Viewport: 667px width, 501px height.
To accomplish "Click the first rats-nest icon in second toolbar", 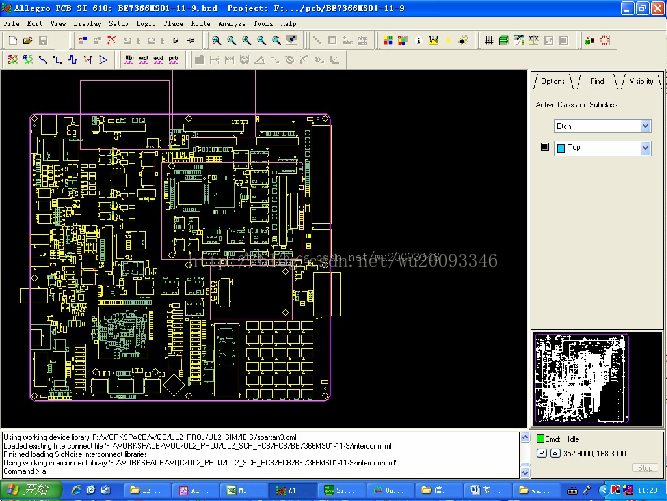I will pyautogui.click(x=12, y=59).
